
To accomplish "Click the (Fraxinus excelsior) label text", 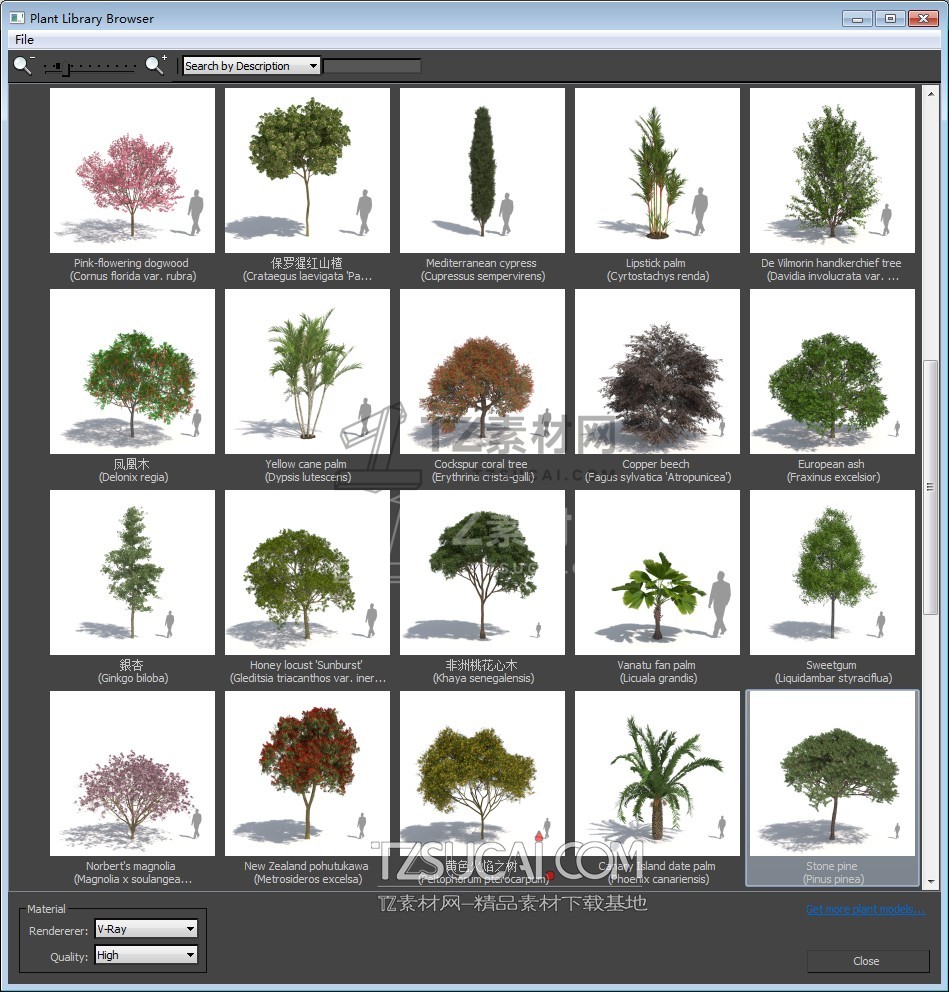I will [833, 477].
